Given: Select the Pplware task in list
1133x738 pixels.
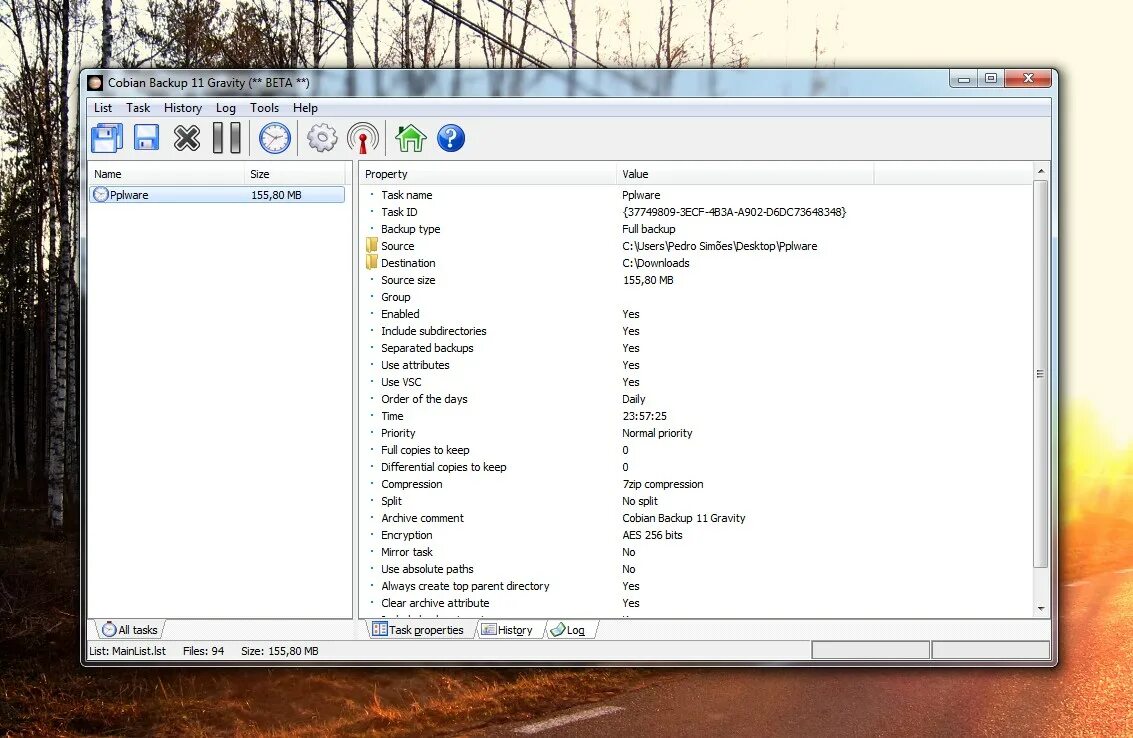Looking at the screenshot, I should (217, 194).
